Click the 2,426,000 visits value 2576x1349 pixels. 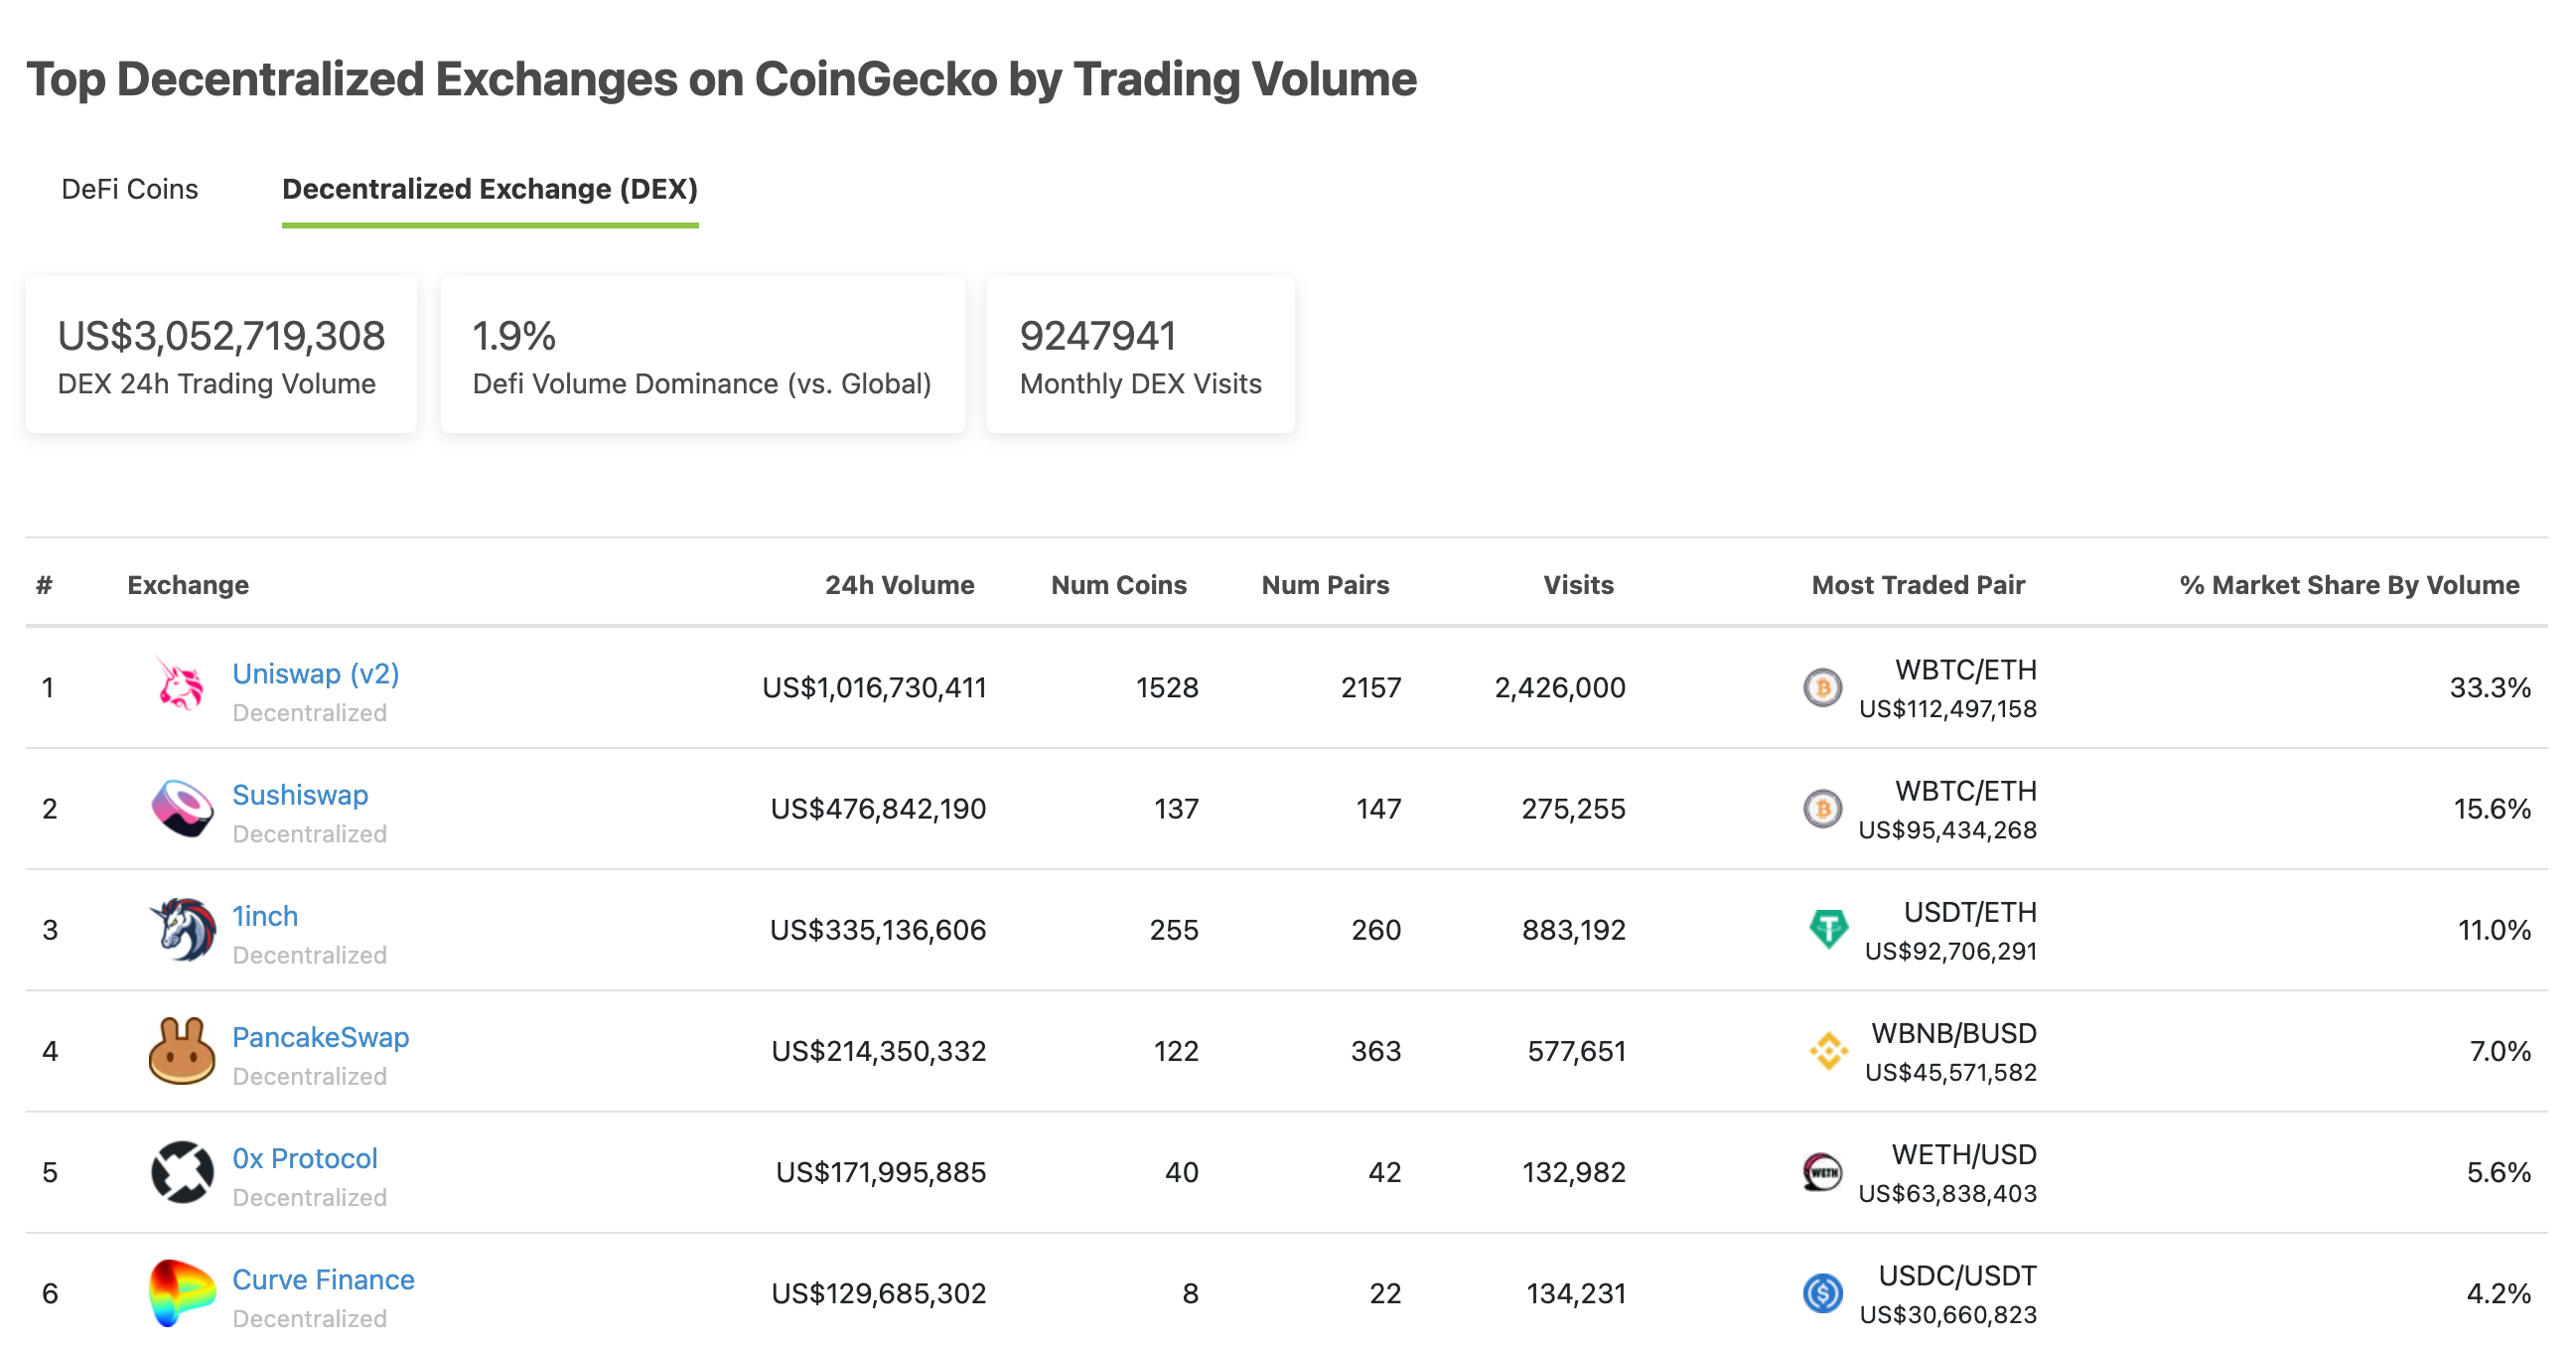1559,687
